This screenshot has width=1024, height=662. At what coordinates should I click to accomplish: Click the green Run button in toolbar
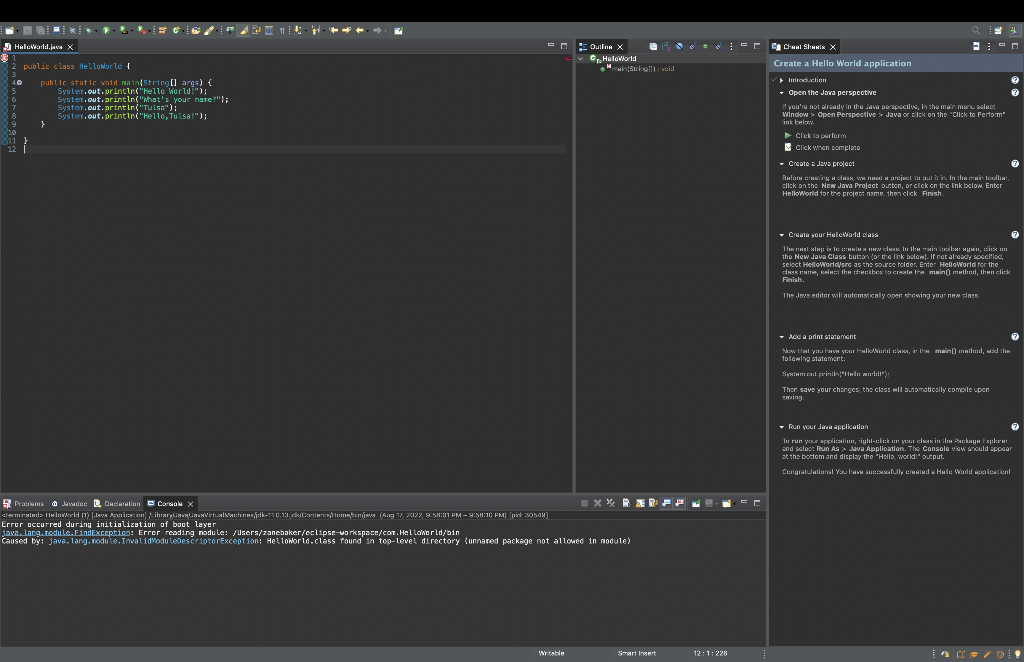pyautogui.click(x=104, y=31)
